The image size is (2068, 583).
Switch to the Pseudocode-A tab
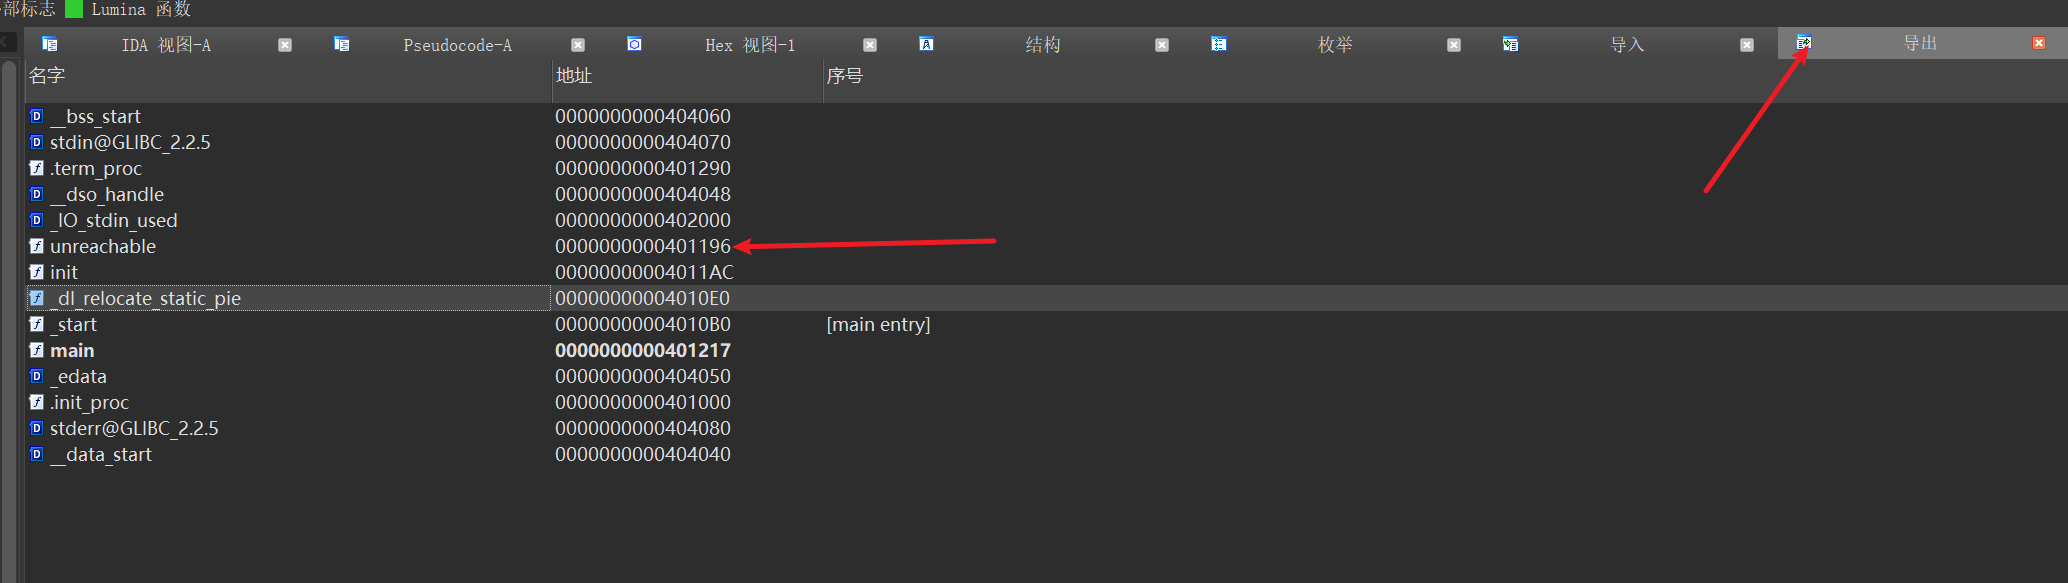tap(457, 45)
